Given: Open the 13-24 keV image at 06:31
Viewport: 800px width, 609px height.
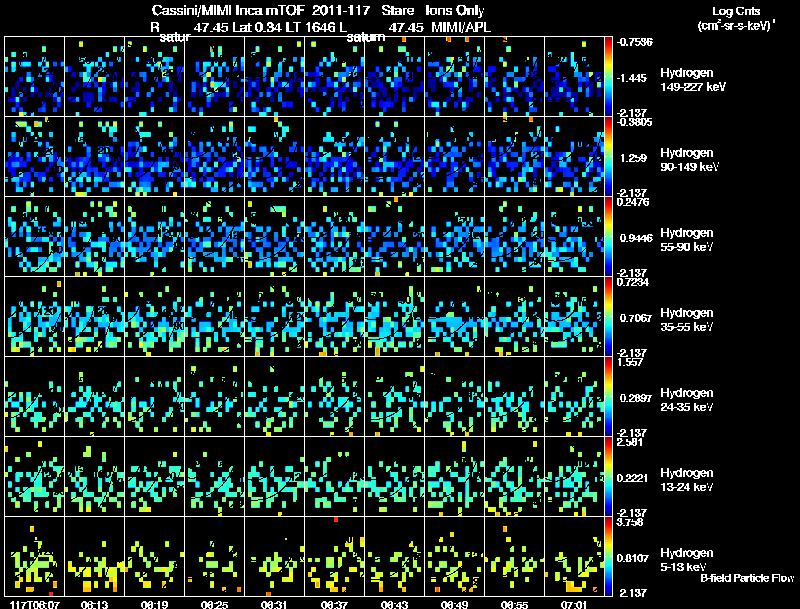Looking at the screenshot, I should pos(274,476).
